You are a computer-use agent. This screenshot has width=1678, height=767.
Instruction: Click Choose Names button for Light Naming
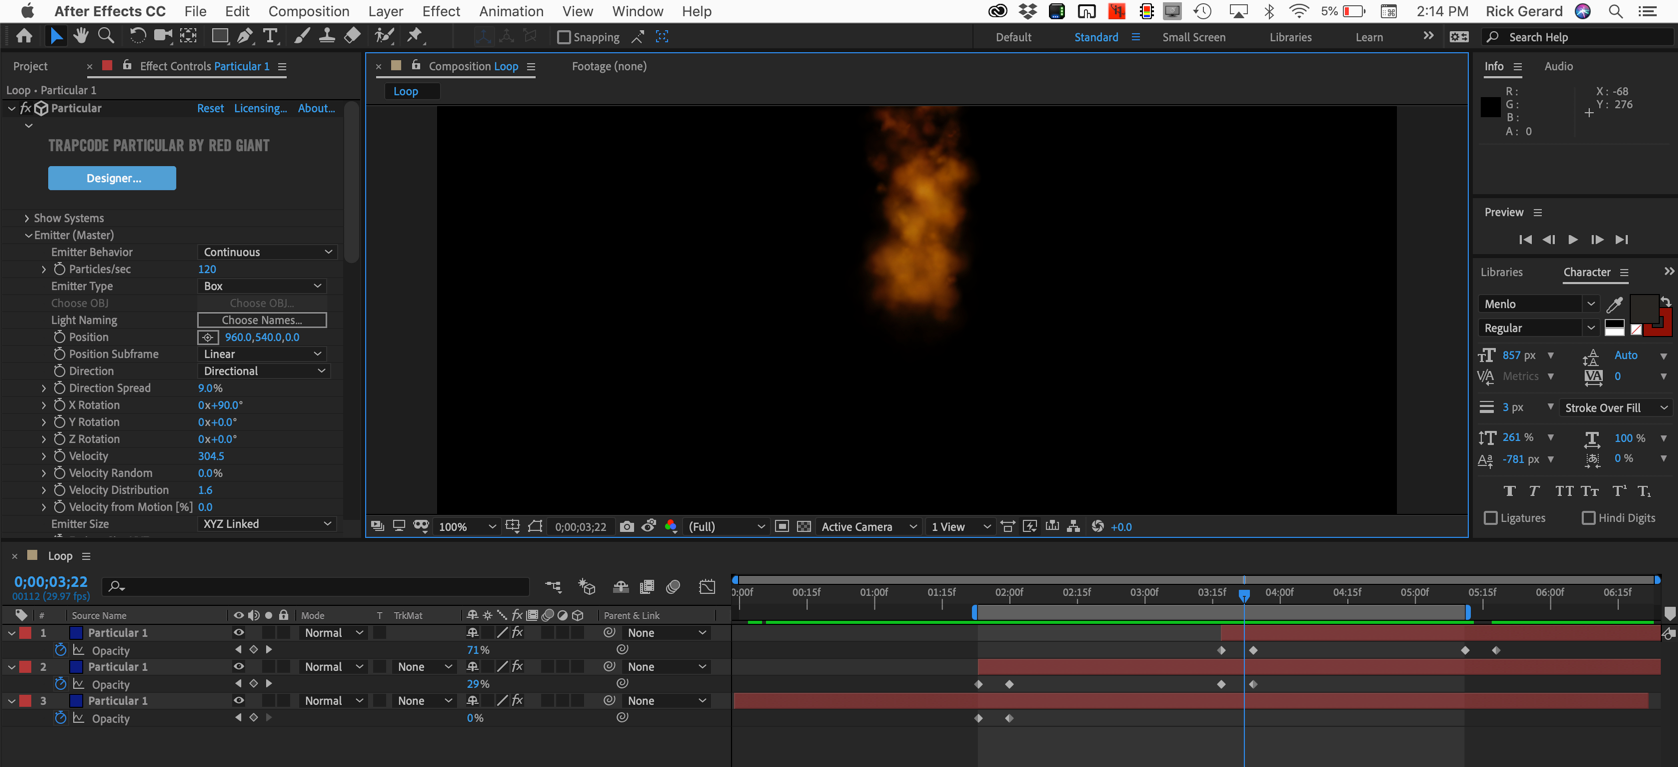pos(262,320)
